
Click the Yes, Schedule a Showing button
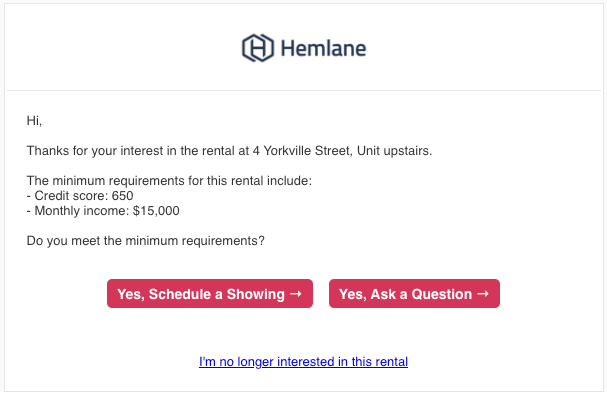(210, 294)
